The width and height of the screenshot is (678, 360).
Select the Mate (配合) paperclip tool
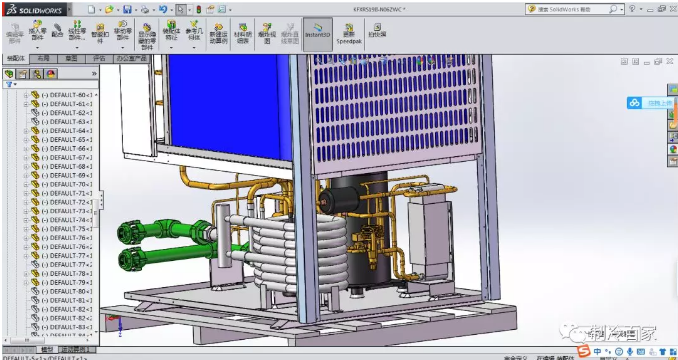[58, 31]
